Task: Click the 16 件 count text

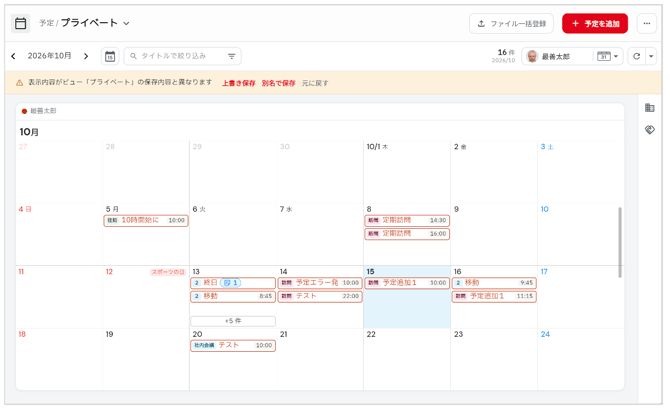Action: point(506,52)
